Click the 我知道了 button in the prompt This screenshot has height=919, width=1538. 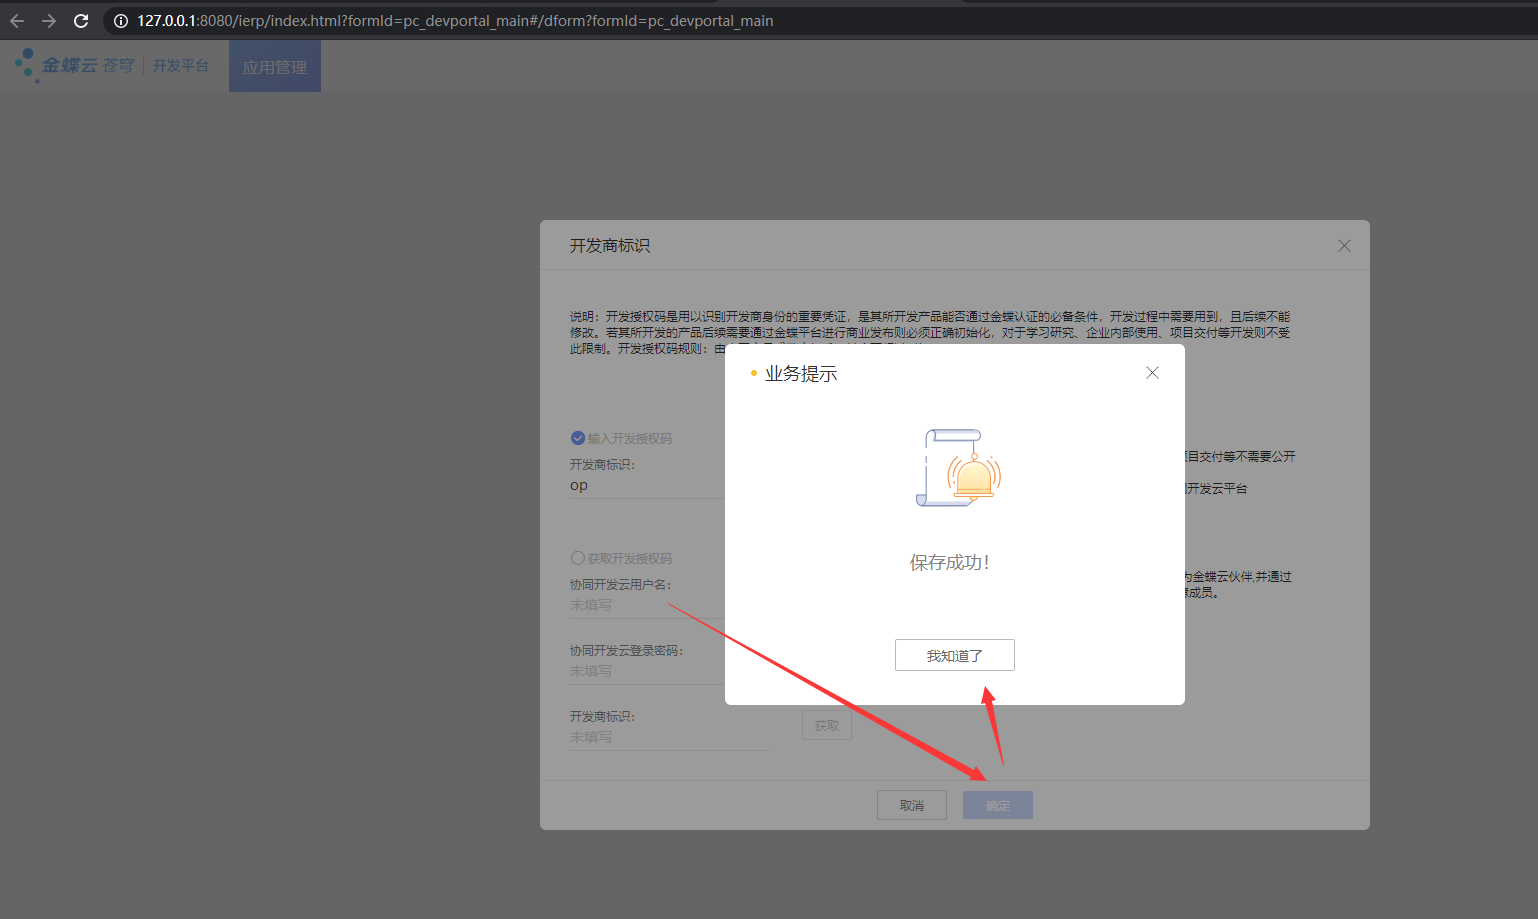tap(954, 655)
